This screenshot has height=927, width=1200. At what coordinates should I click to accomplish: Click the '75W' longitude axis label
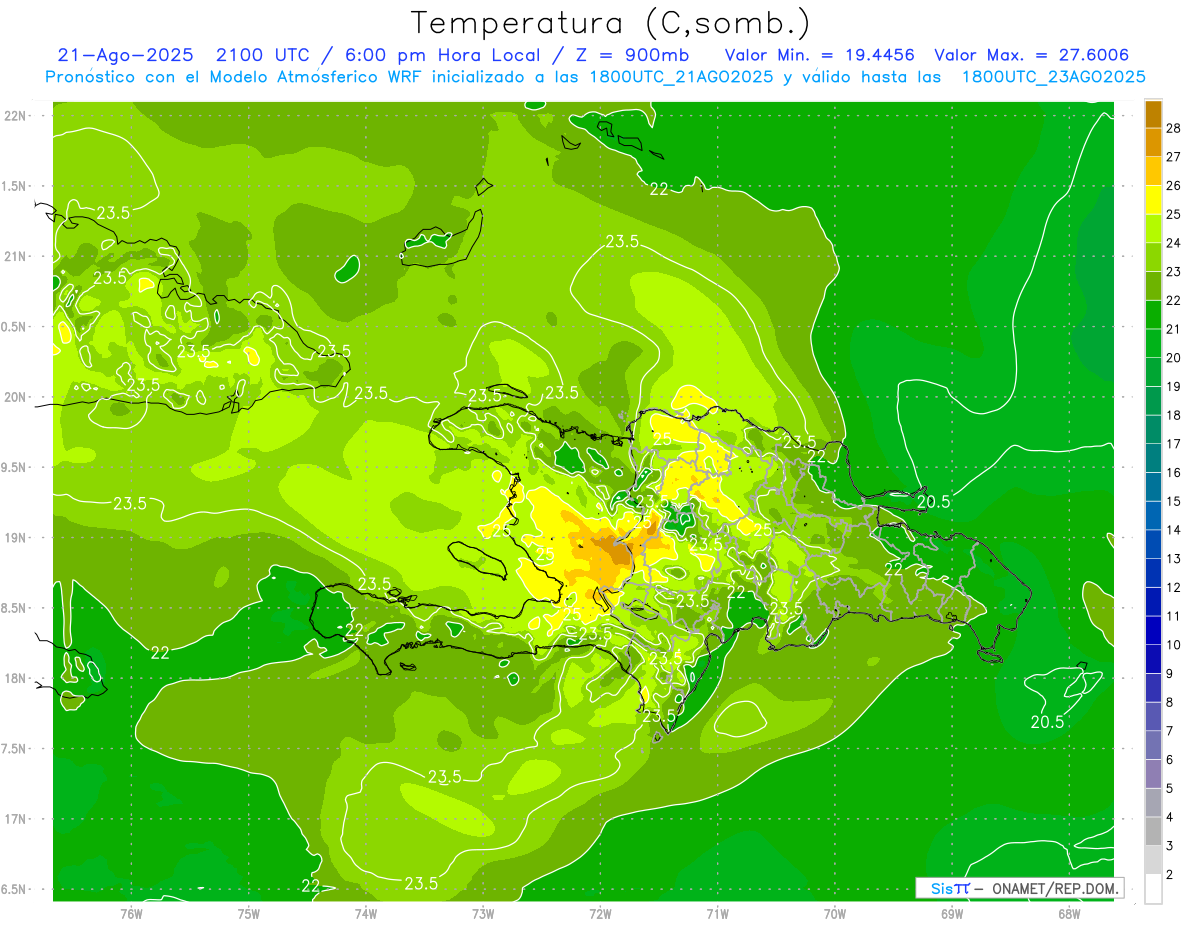click(x=248, y=914)
